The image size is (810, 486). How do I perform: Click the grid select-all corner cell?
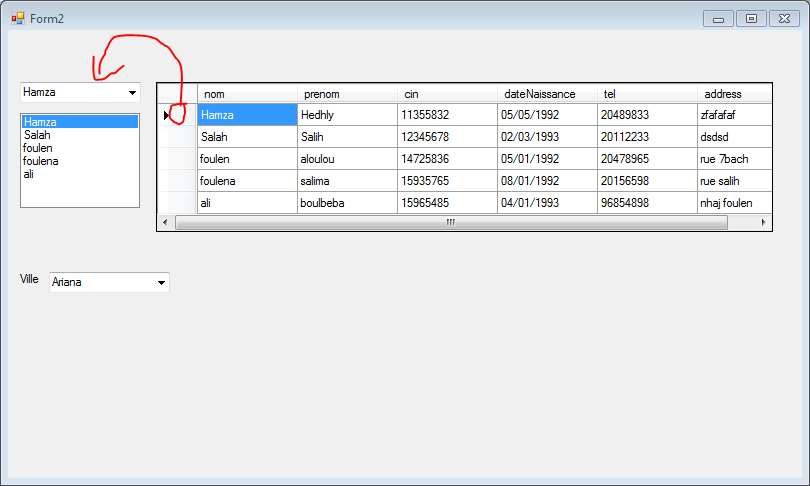pos(177,94)
